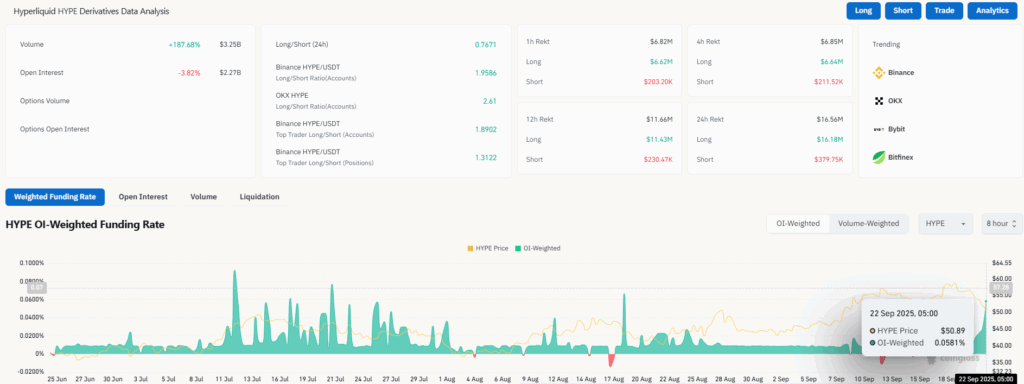Screen dimensions: 1024x384
Task: Select the Weighted Funding Rate tab
Action: [x=55, y=197]
